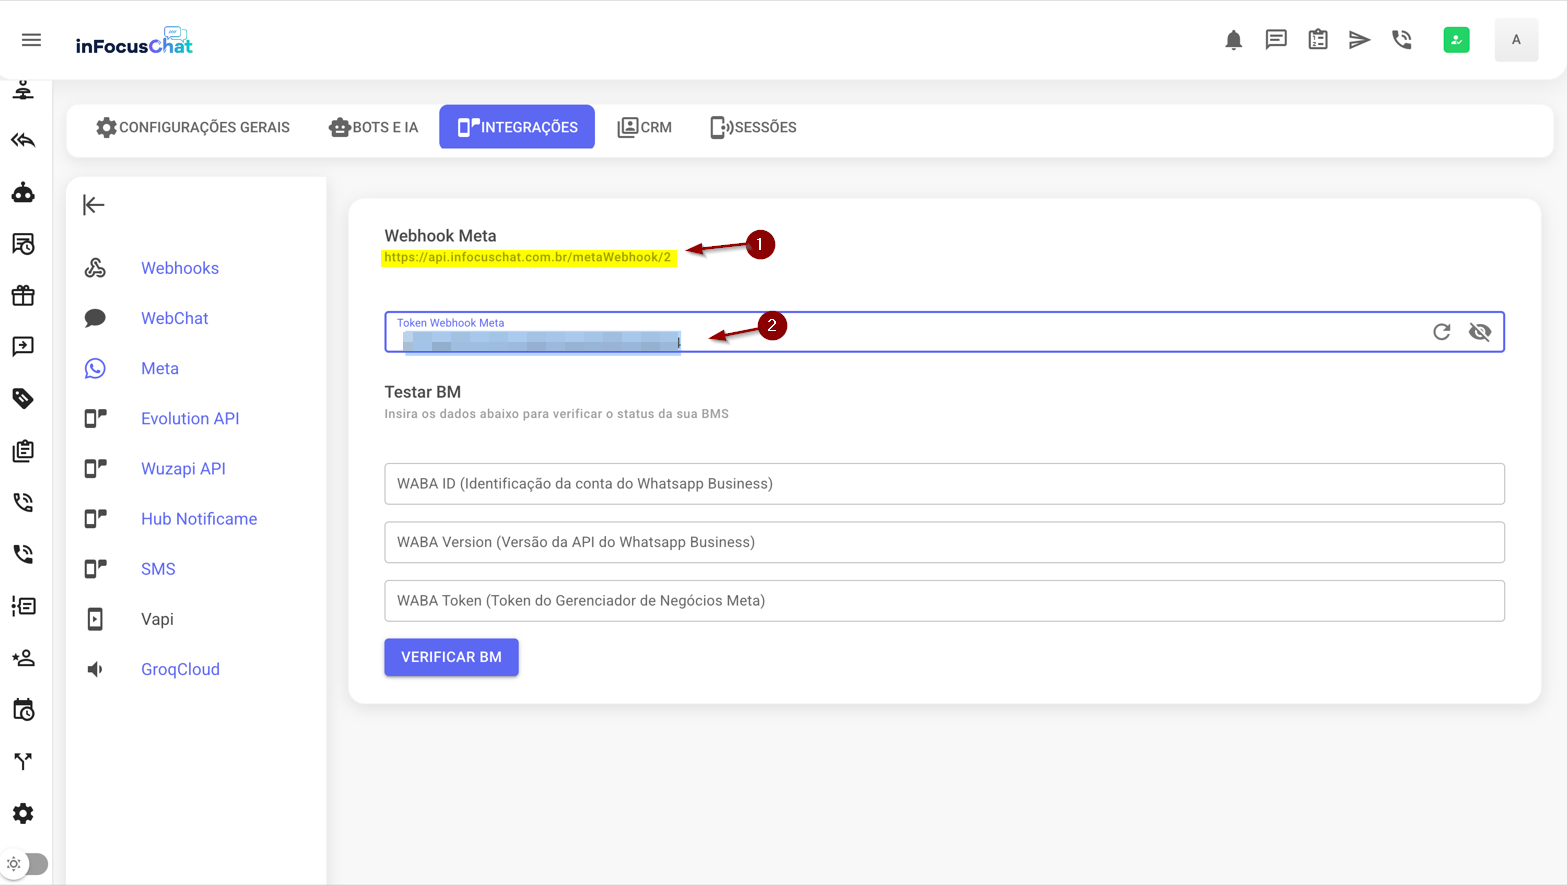Viewport: 1567px width, 885px height.
Task: Click the chat messages icon in header
Action: tap(1276, 40)
